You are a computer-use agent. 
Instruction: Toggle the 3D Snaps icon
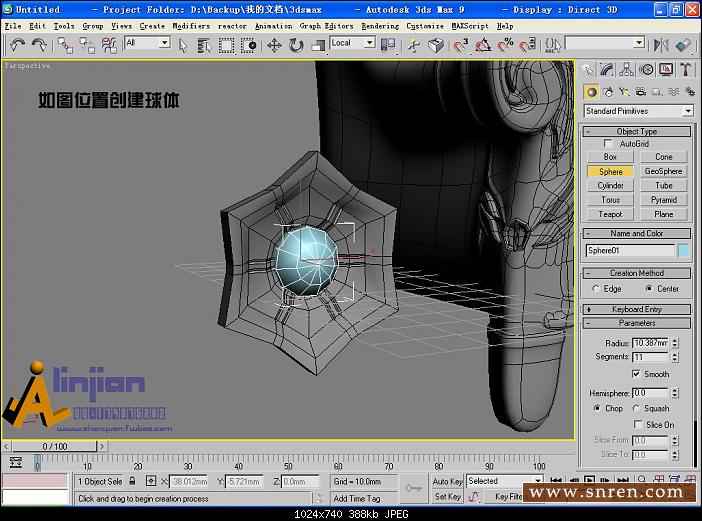pyautogui.click(x=460, y=45)
